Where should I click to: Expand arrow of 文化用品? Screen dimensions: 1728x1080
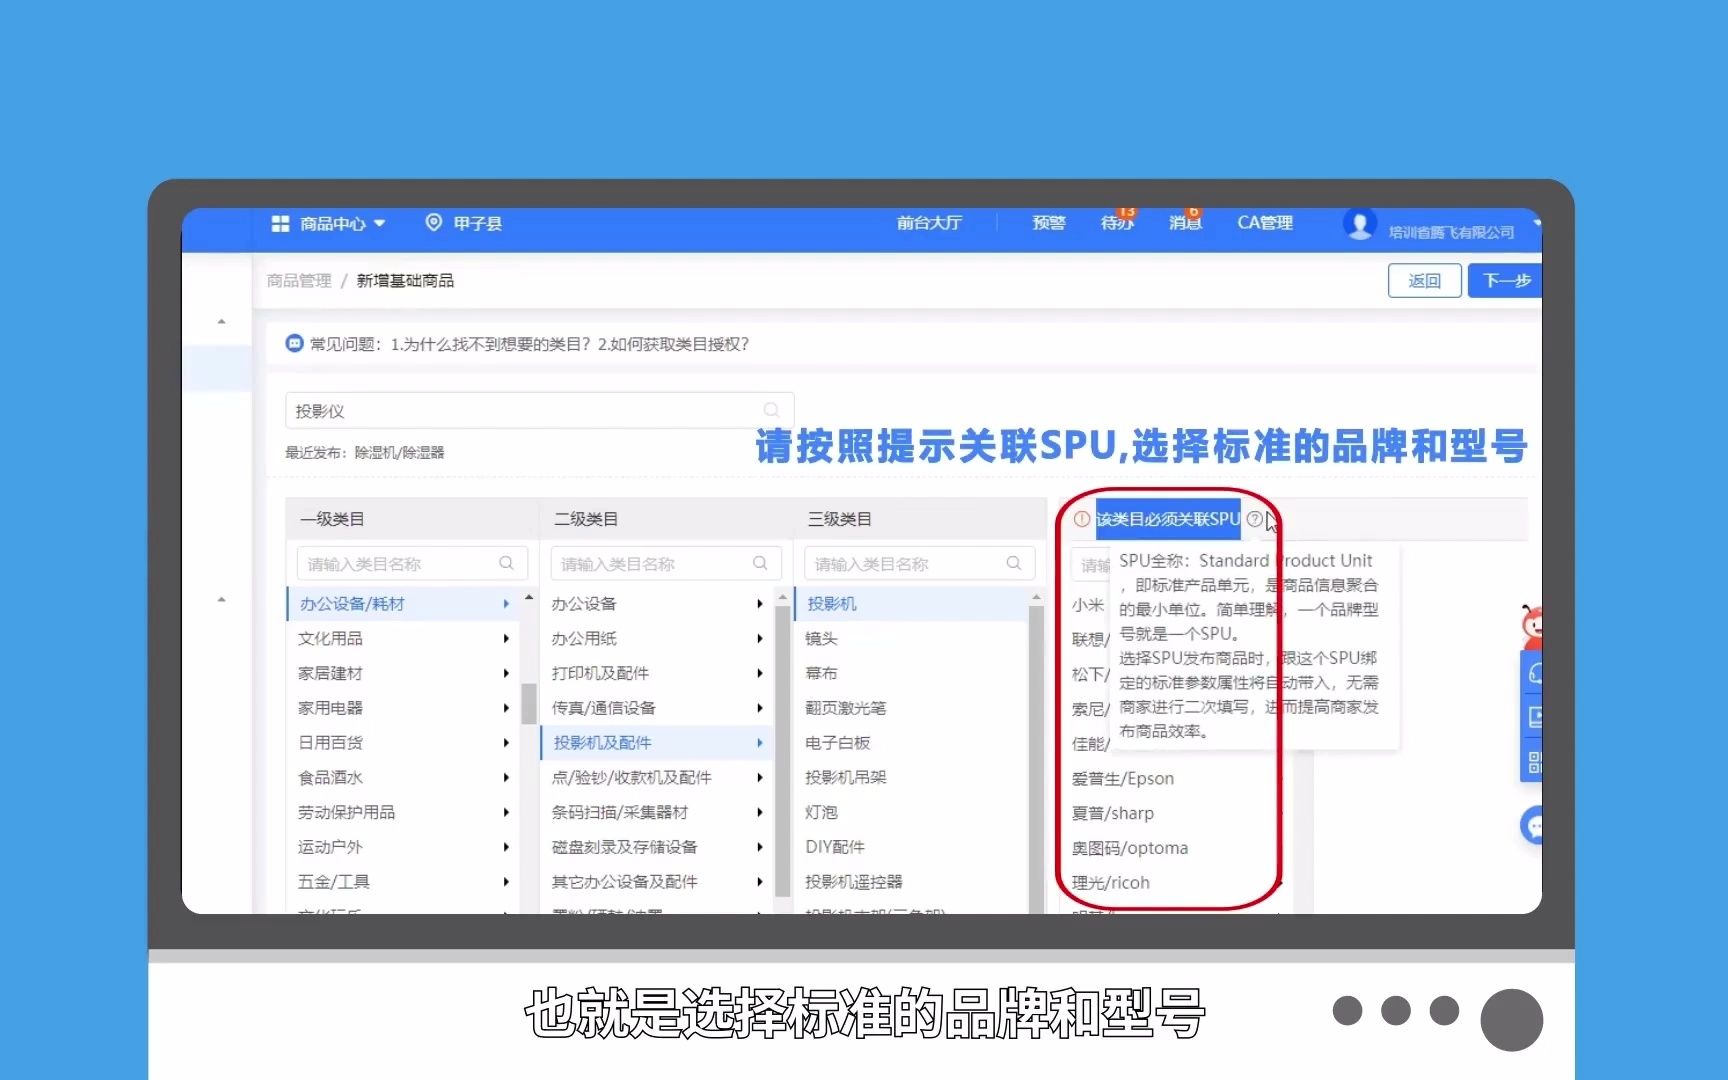(x=506, y=639)
